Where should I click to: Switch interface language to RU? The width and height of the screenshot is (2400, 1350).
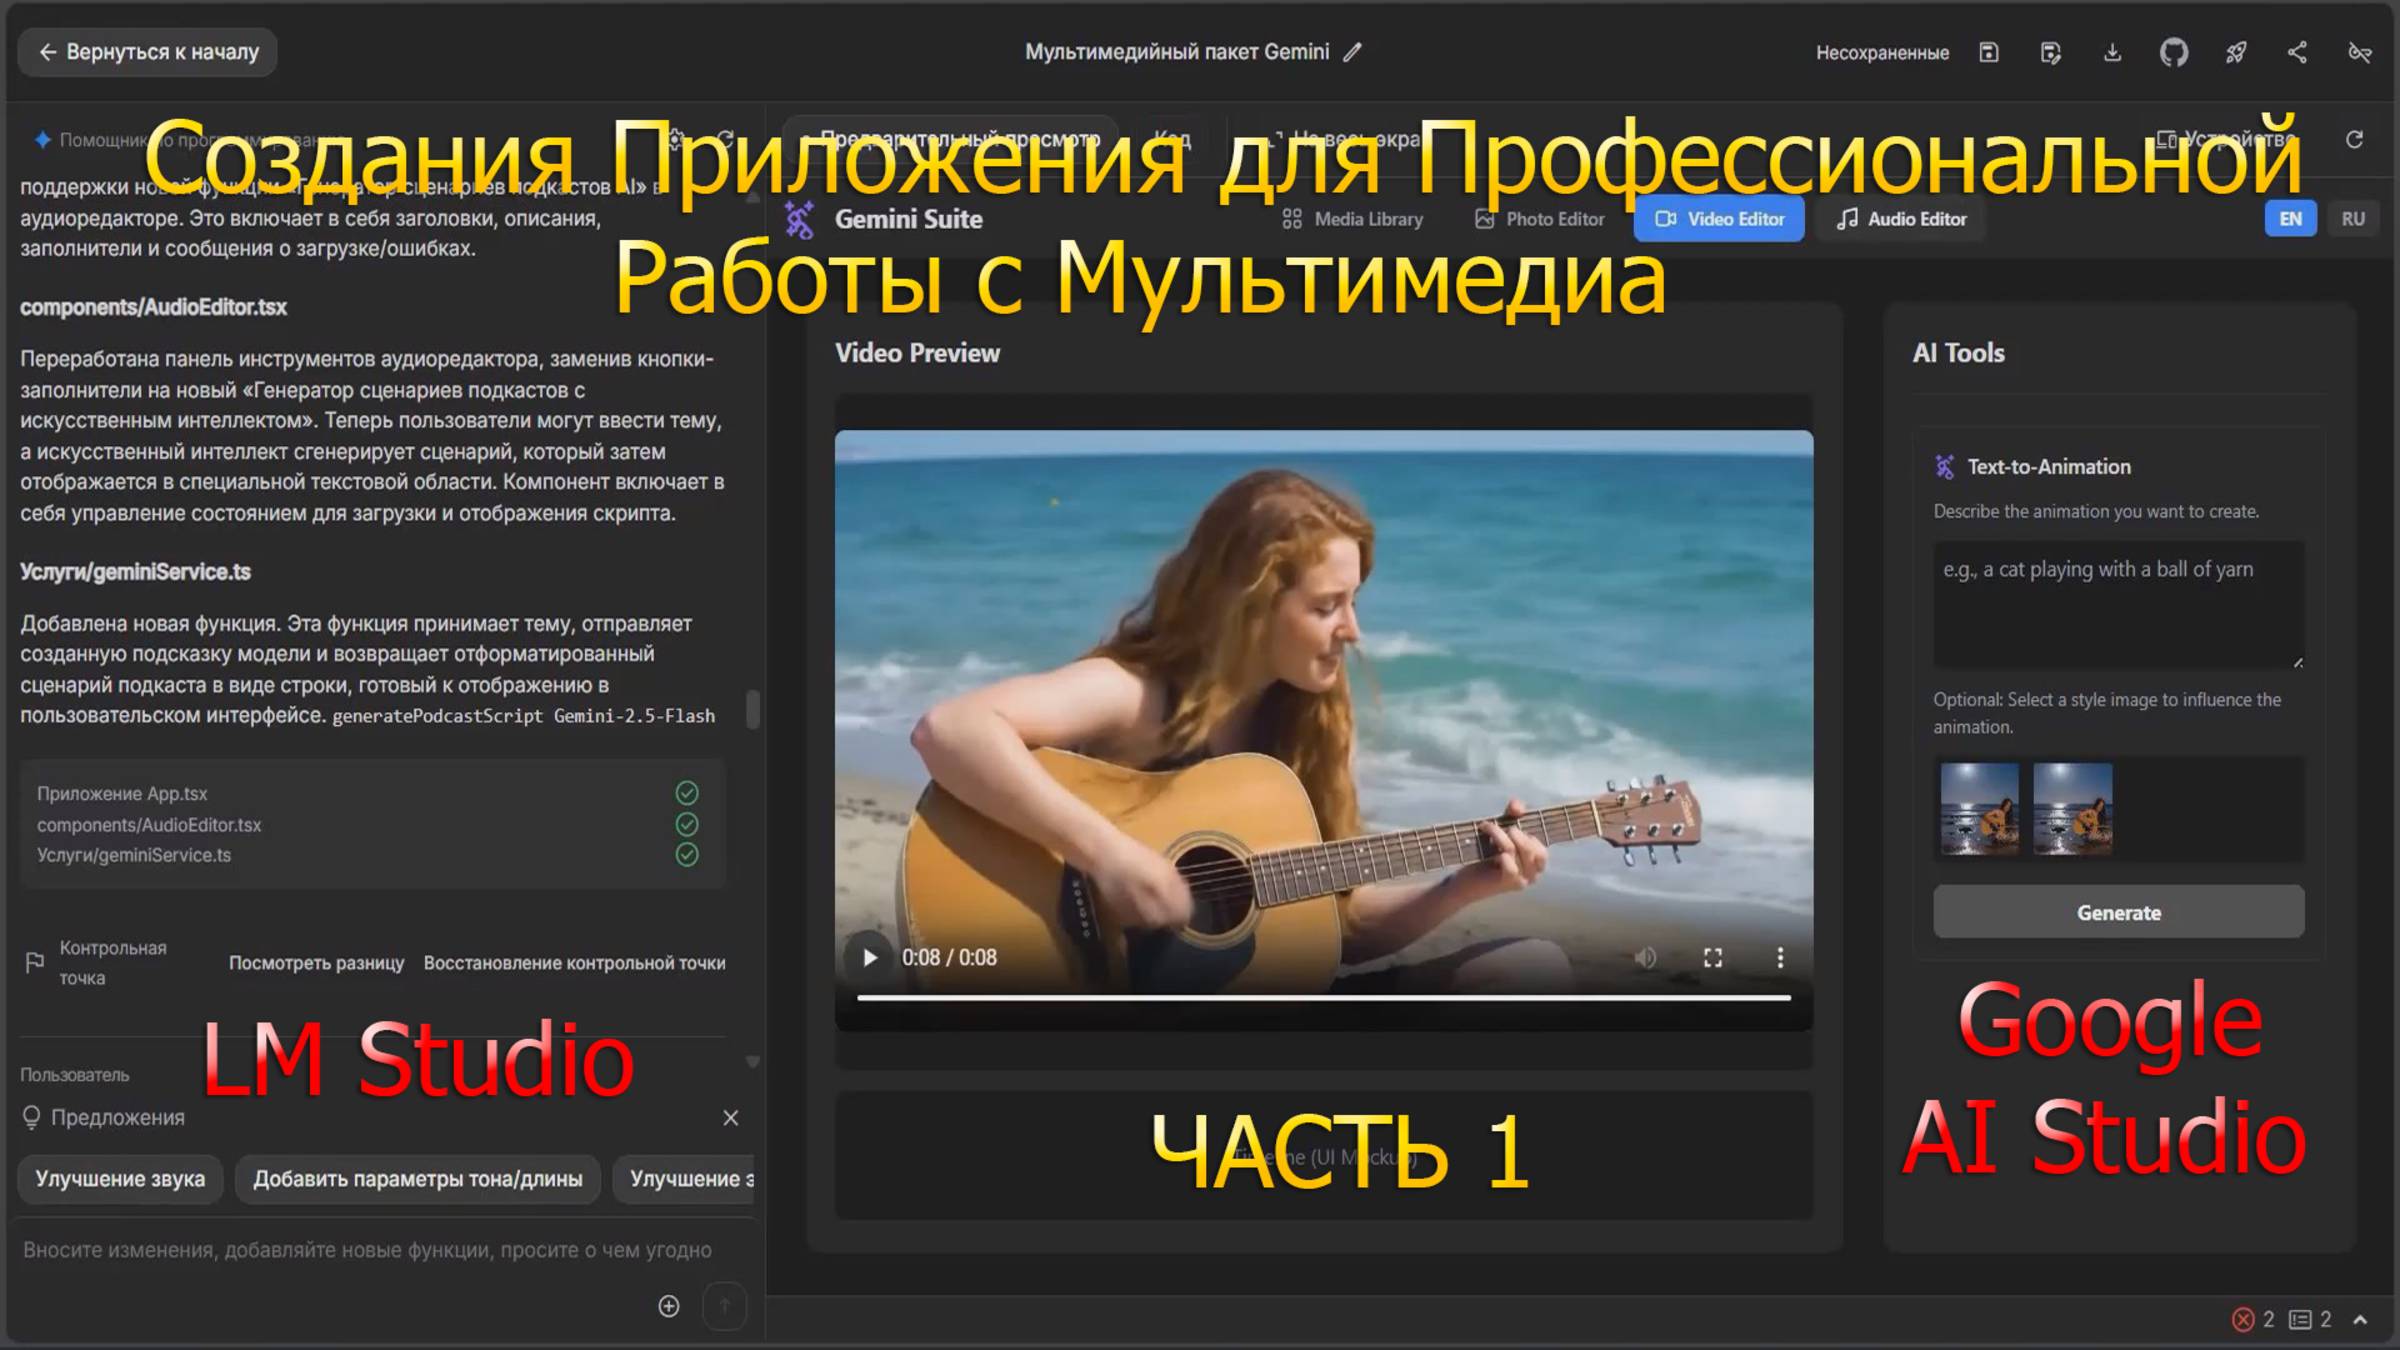click(2353, 219)
